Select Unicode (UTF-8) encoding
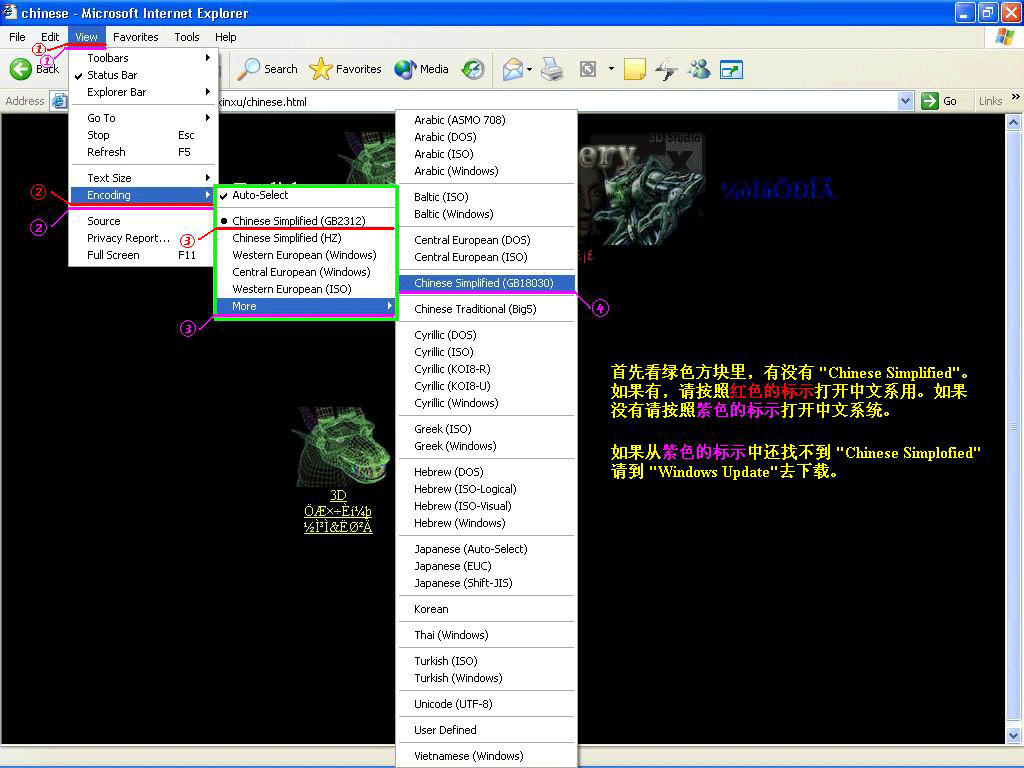This screenshot has width=1024, height=768. pyautogui.click(x=487, y=704)
